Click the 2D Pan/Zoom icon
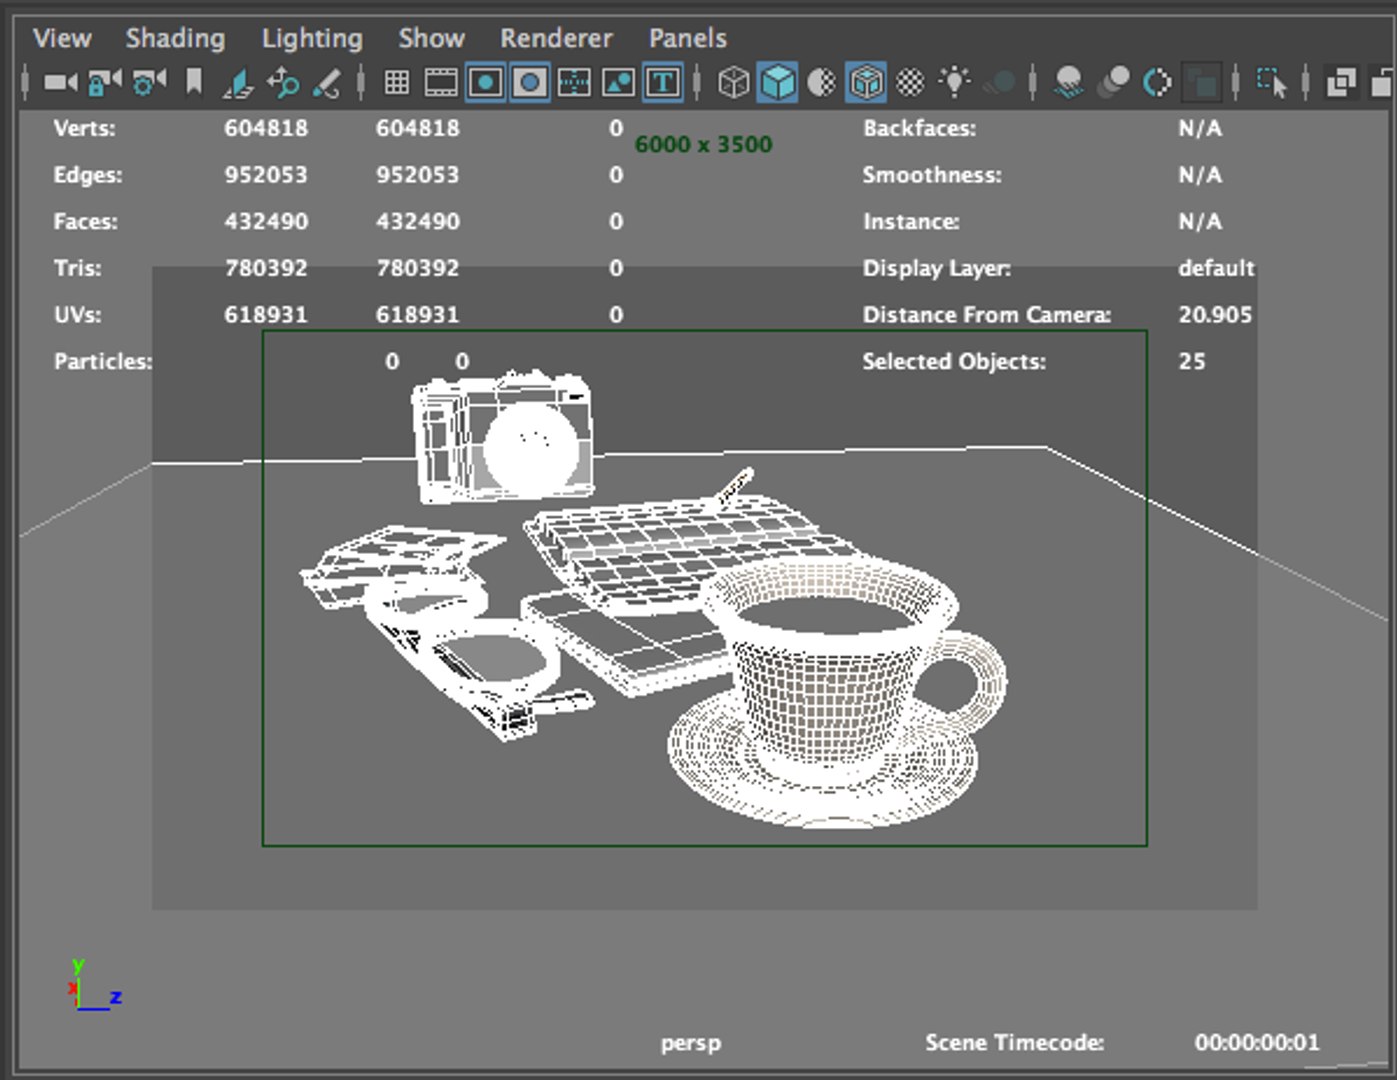The width and height of the screenshot is (1397, 1080). 283,82
